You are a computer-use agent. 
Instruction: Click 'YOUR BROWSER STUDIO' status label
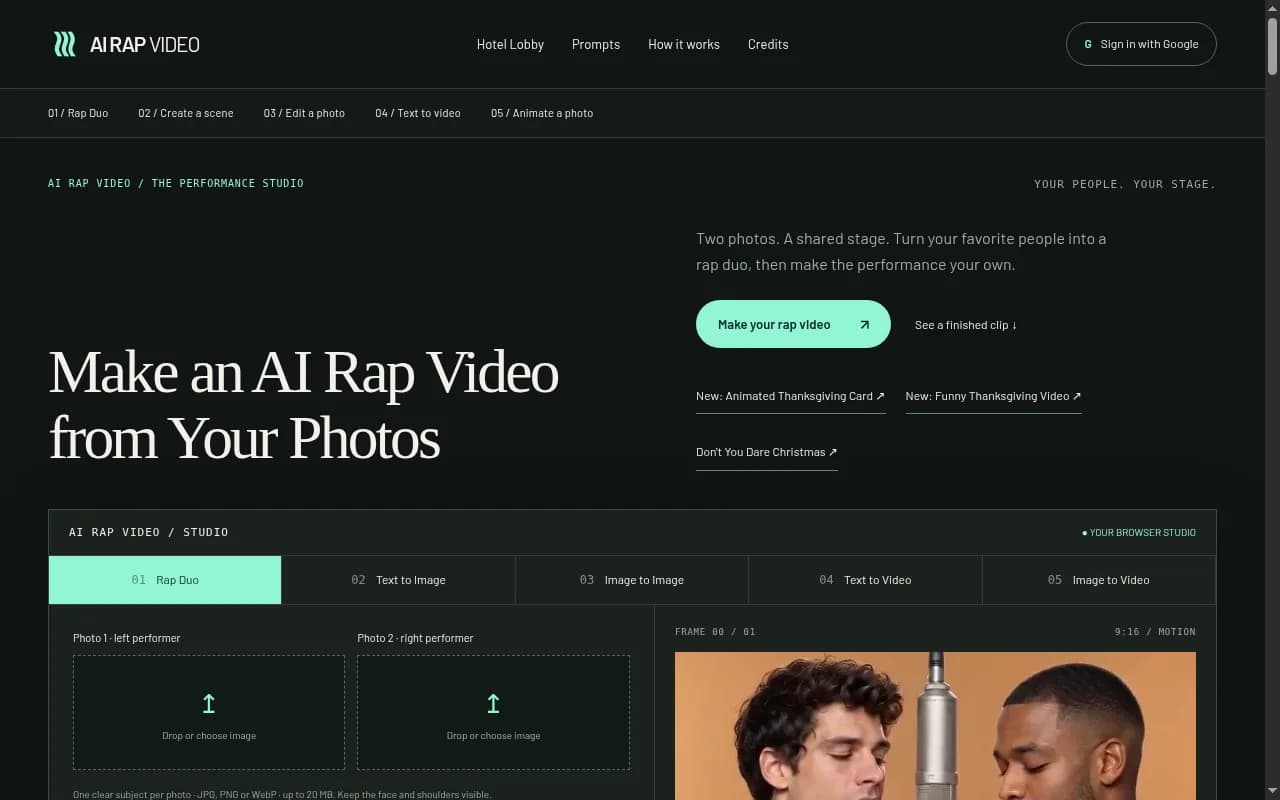pyautogui.click(x=1139, y=532)
